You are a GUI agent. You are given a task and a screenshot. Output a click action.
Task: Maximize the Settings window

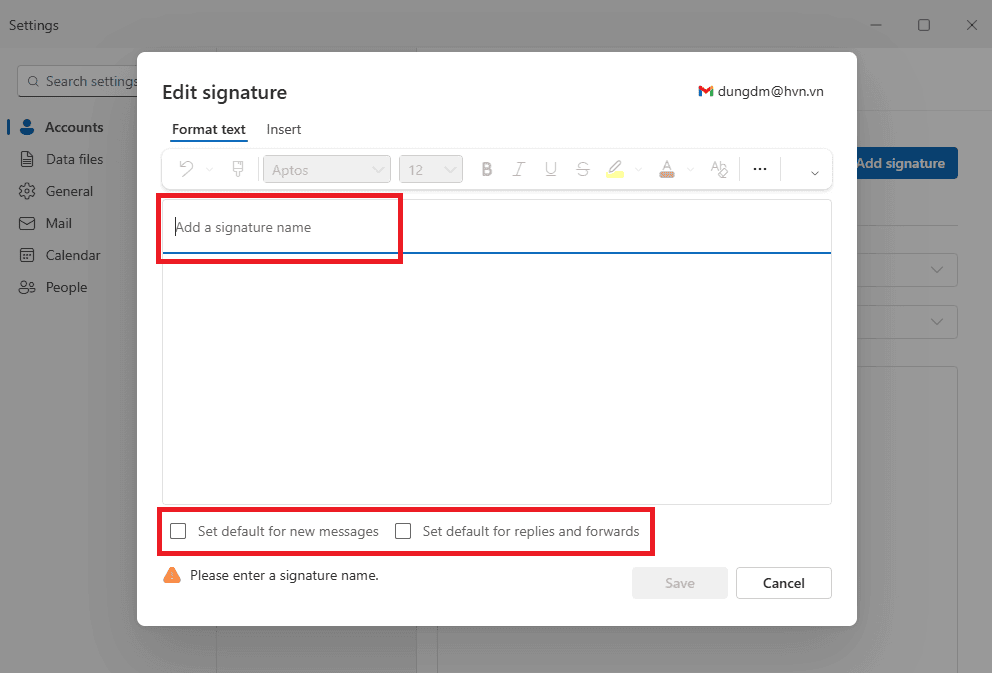point(924,25)
